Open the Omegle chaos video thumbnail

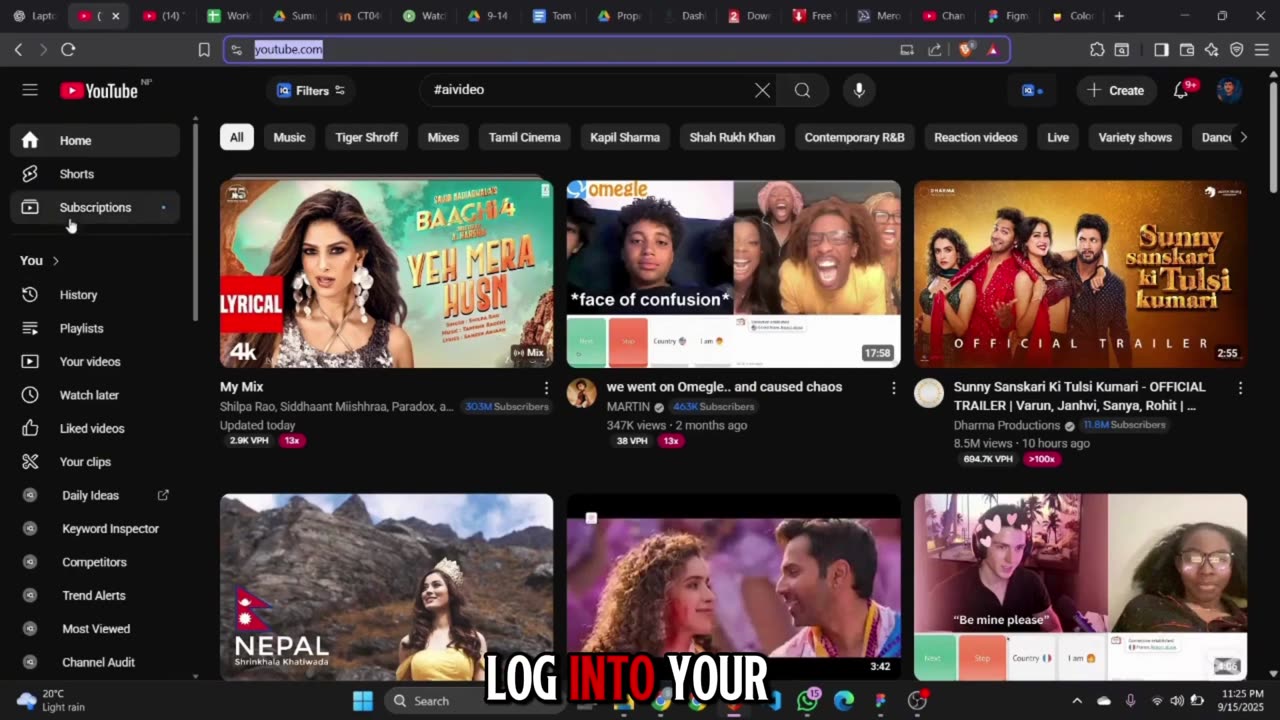pyautogui.click(x=733, y=274)
